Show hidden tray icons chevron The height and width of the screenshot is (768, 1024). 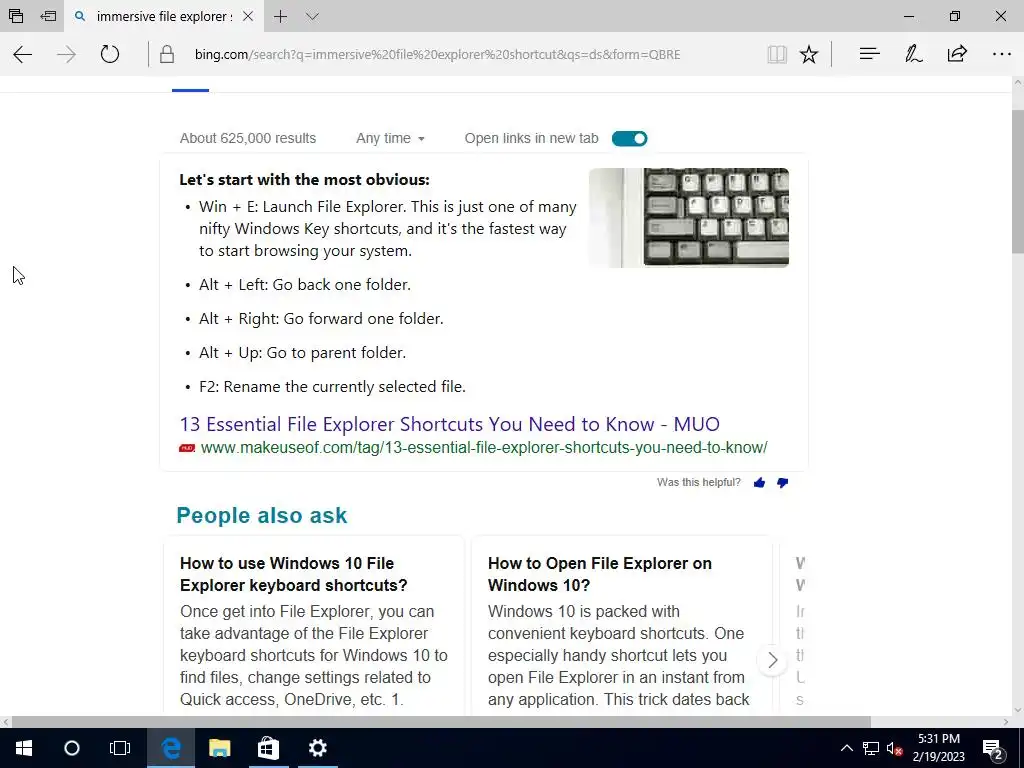tap(846, 748)
